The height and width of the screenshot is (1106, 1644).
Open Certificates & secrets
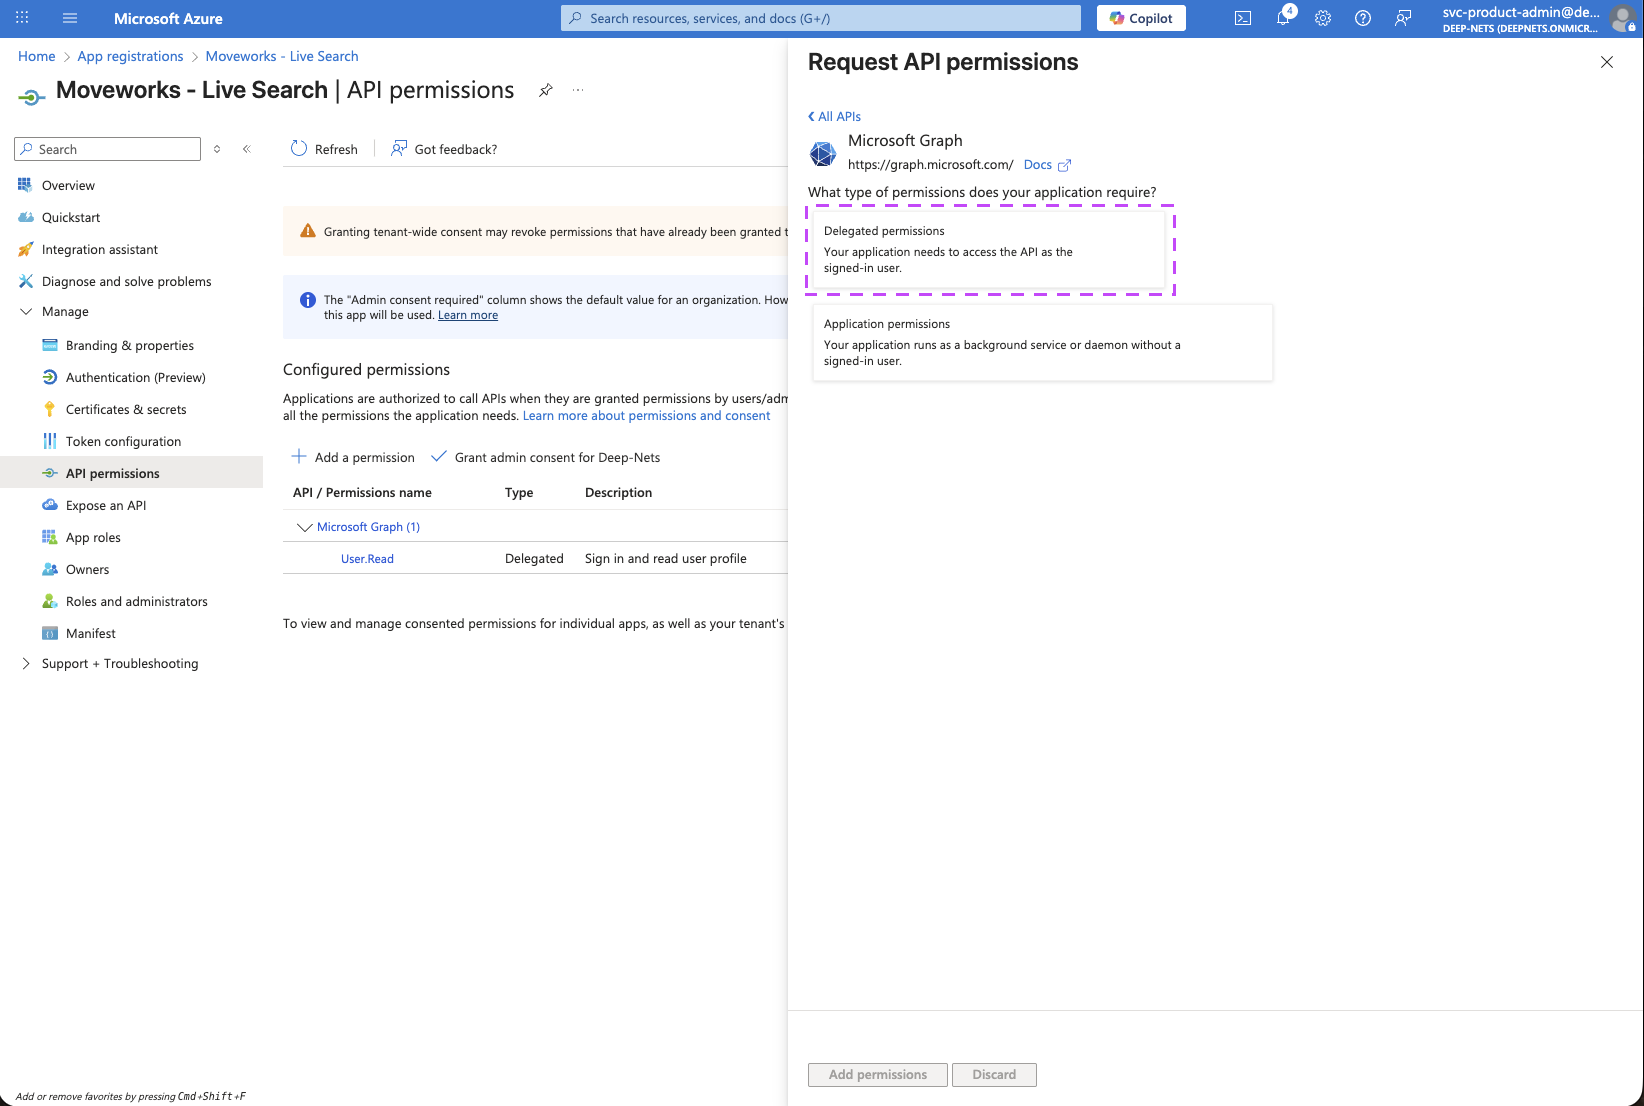point(126,409)
